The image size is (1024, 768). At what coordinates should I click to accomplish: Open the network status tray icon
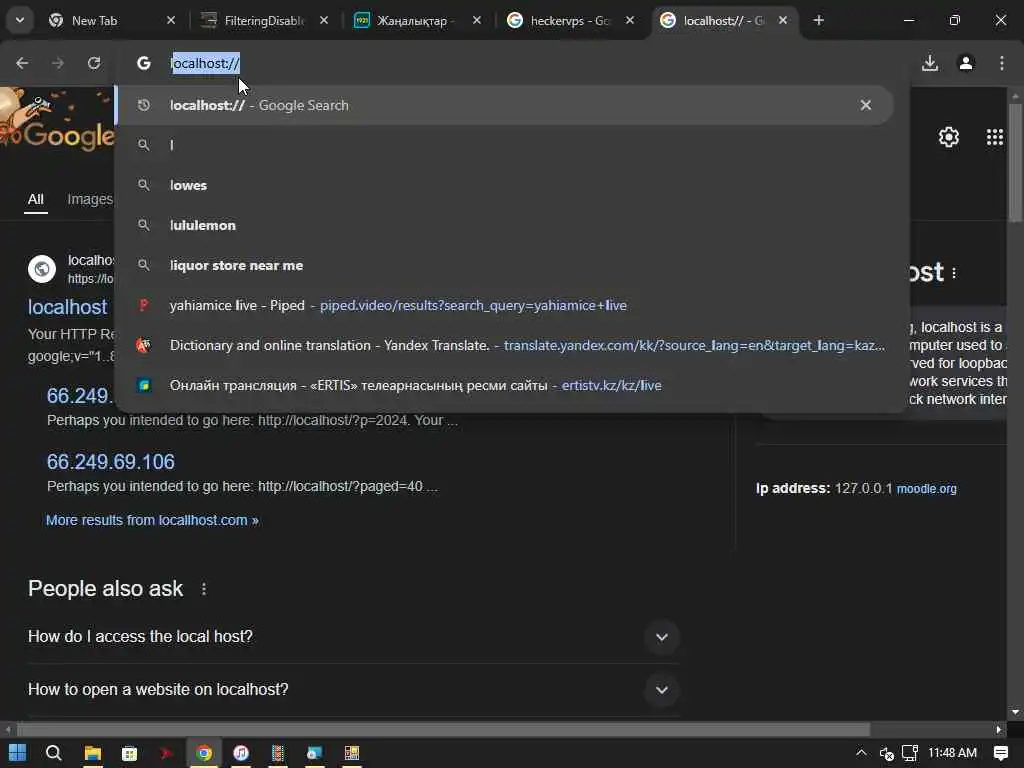point(910,753)
